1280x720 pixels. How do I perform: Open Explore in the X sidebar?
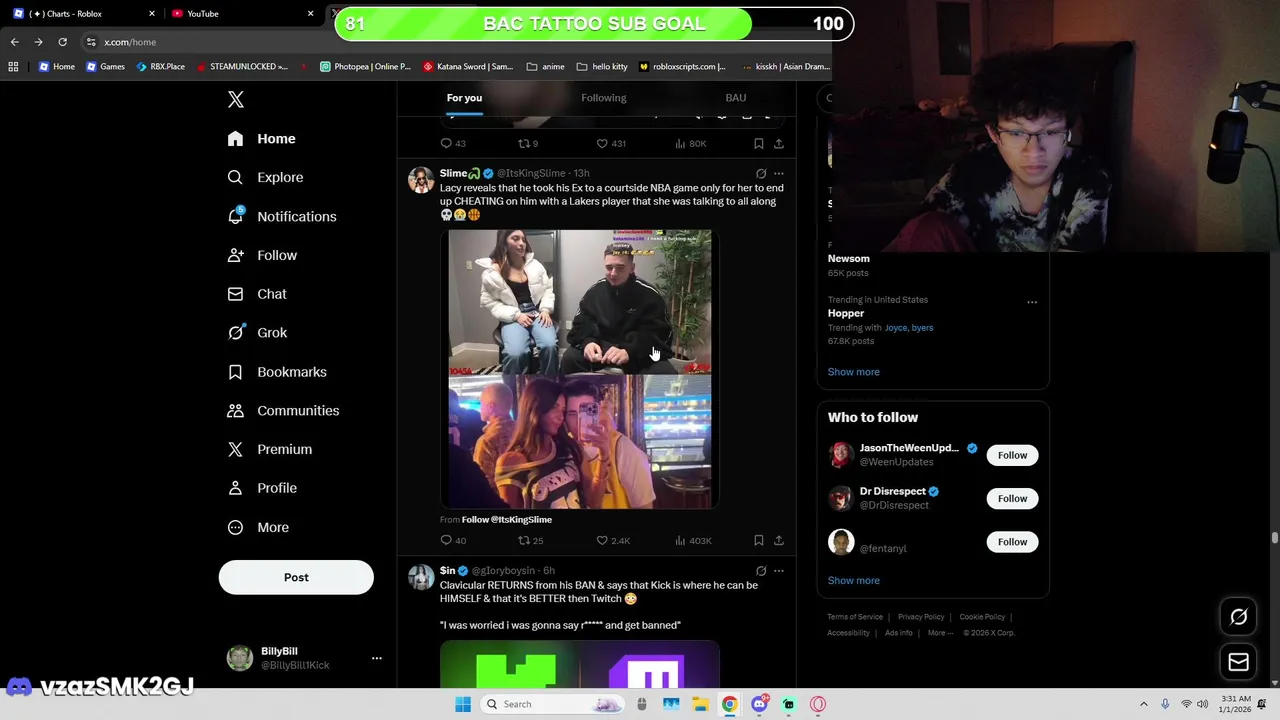pos(266,177)
